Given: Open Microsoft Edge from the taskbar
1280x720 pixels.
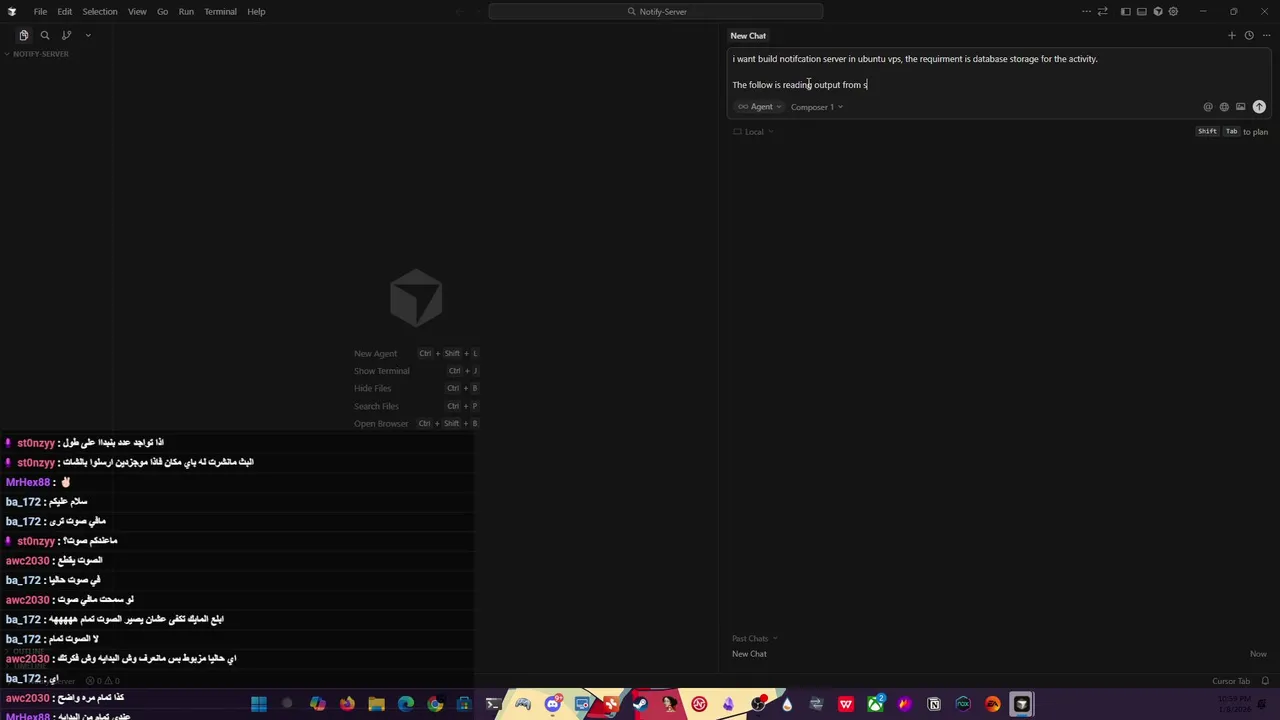Looking at the screenshot, I should point(406,704).
